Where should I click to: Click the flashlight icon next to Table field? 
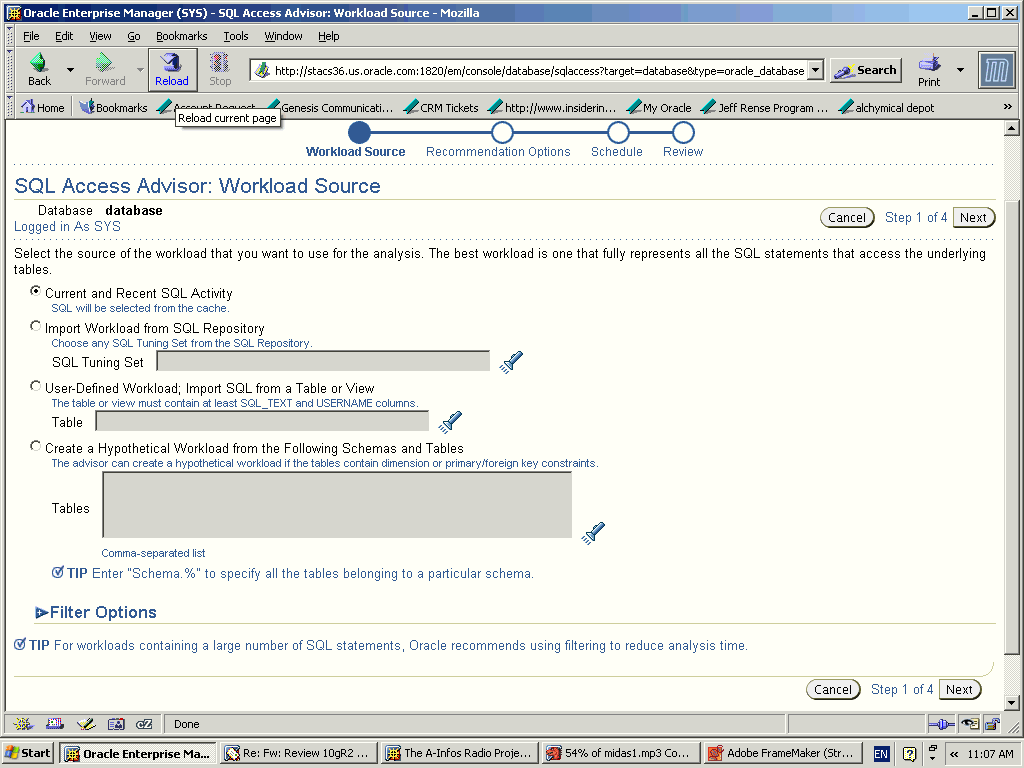pos(450,422)
